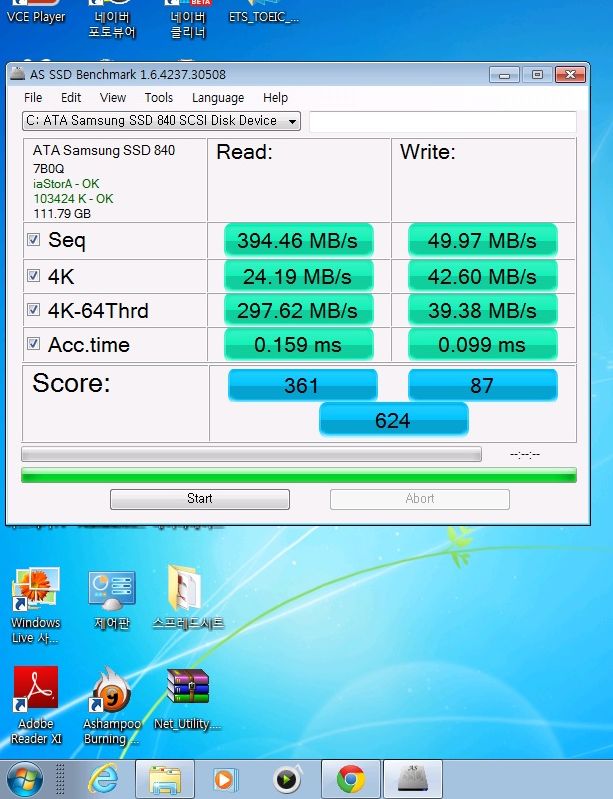Open the Tools menu

158,97
